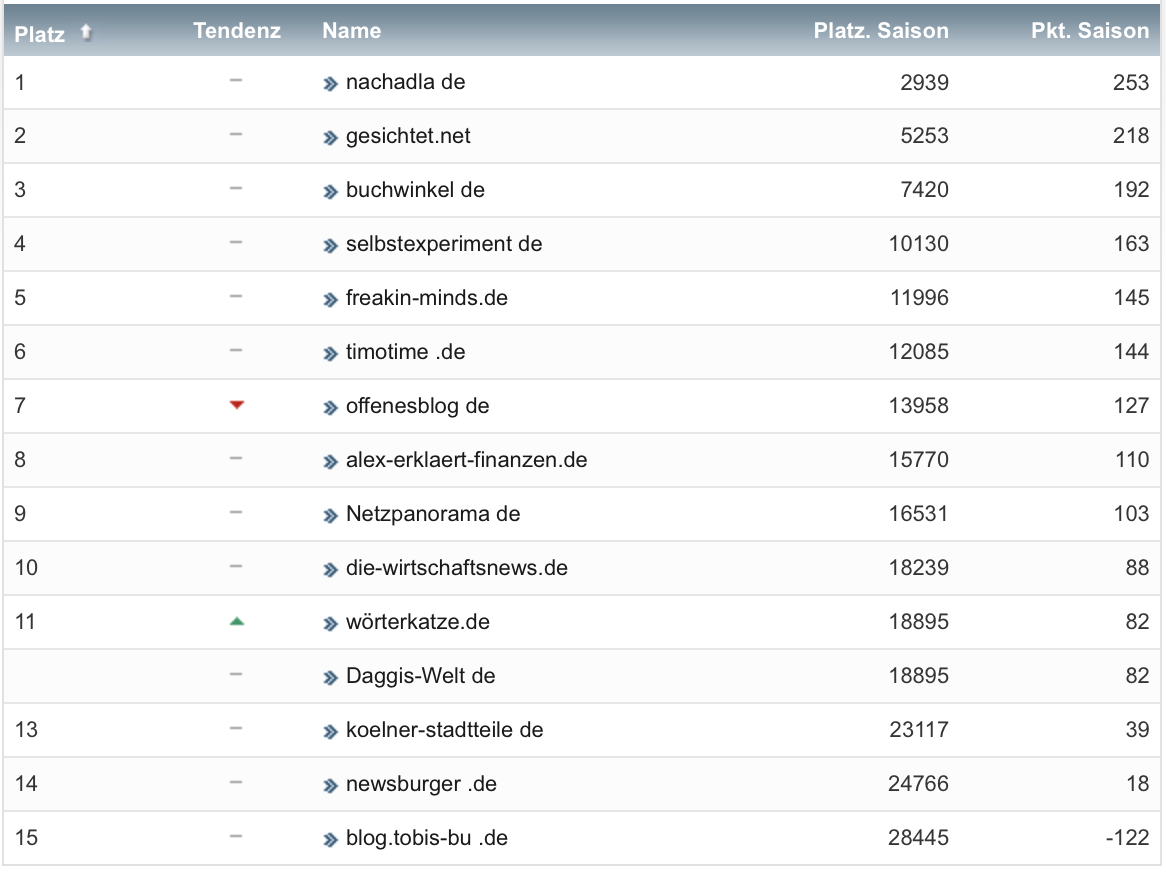Click the red down-trend arrow for offenesblog de
Image resolution: width=1166 pixels, height=872 pixels.
coord(236,405)
